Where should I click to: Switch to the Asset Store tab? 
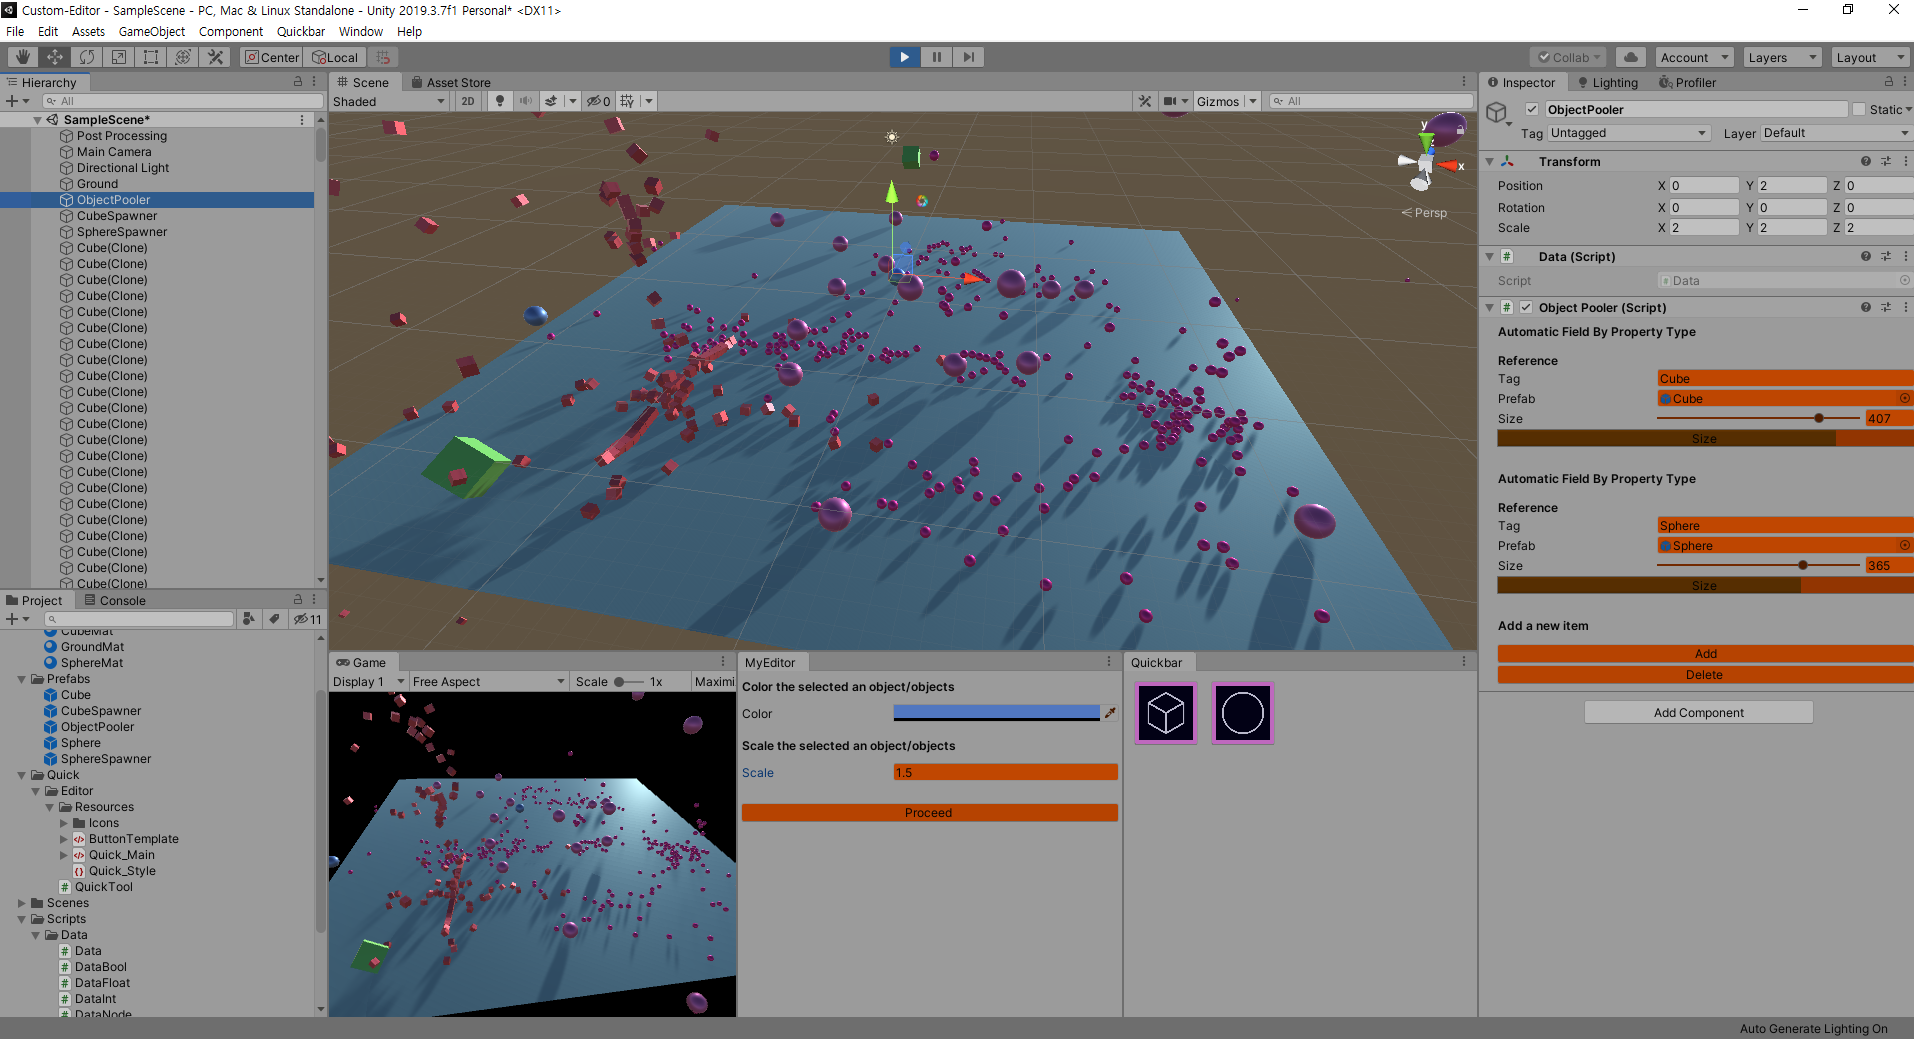pos(450,82)
